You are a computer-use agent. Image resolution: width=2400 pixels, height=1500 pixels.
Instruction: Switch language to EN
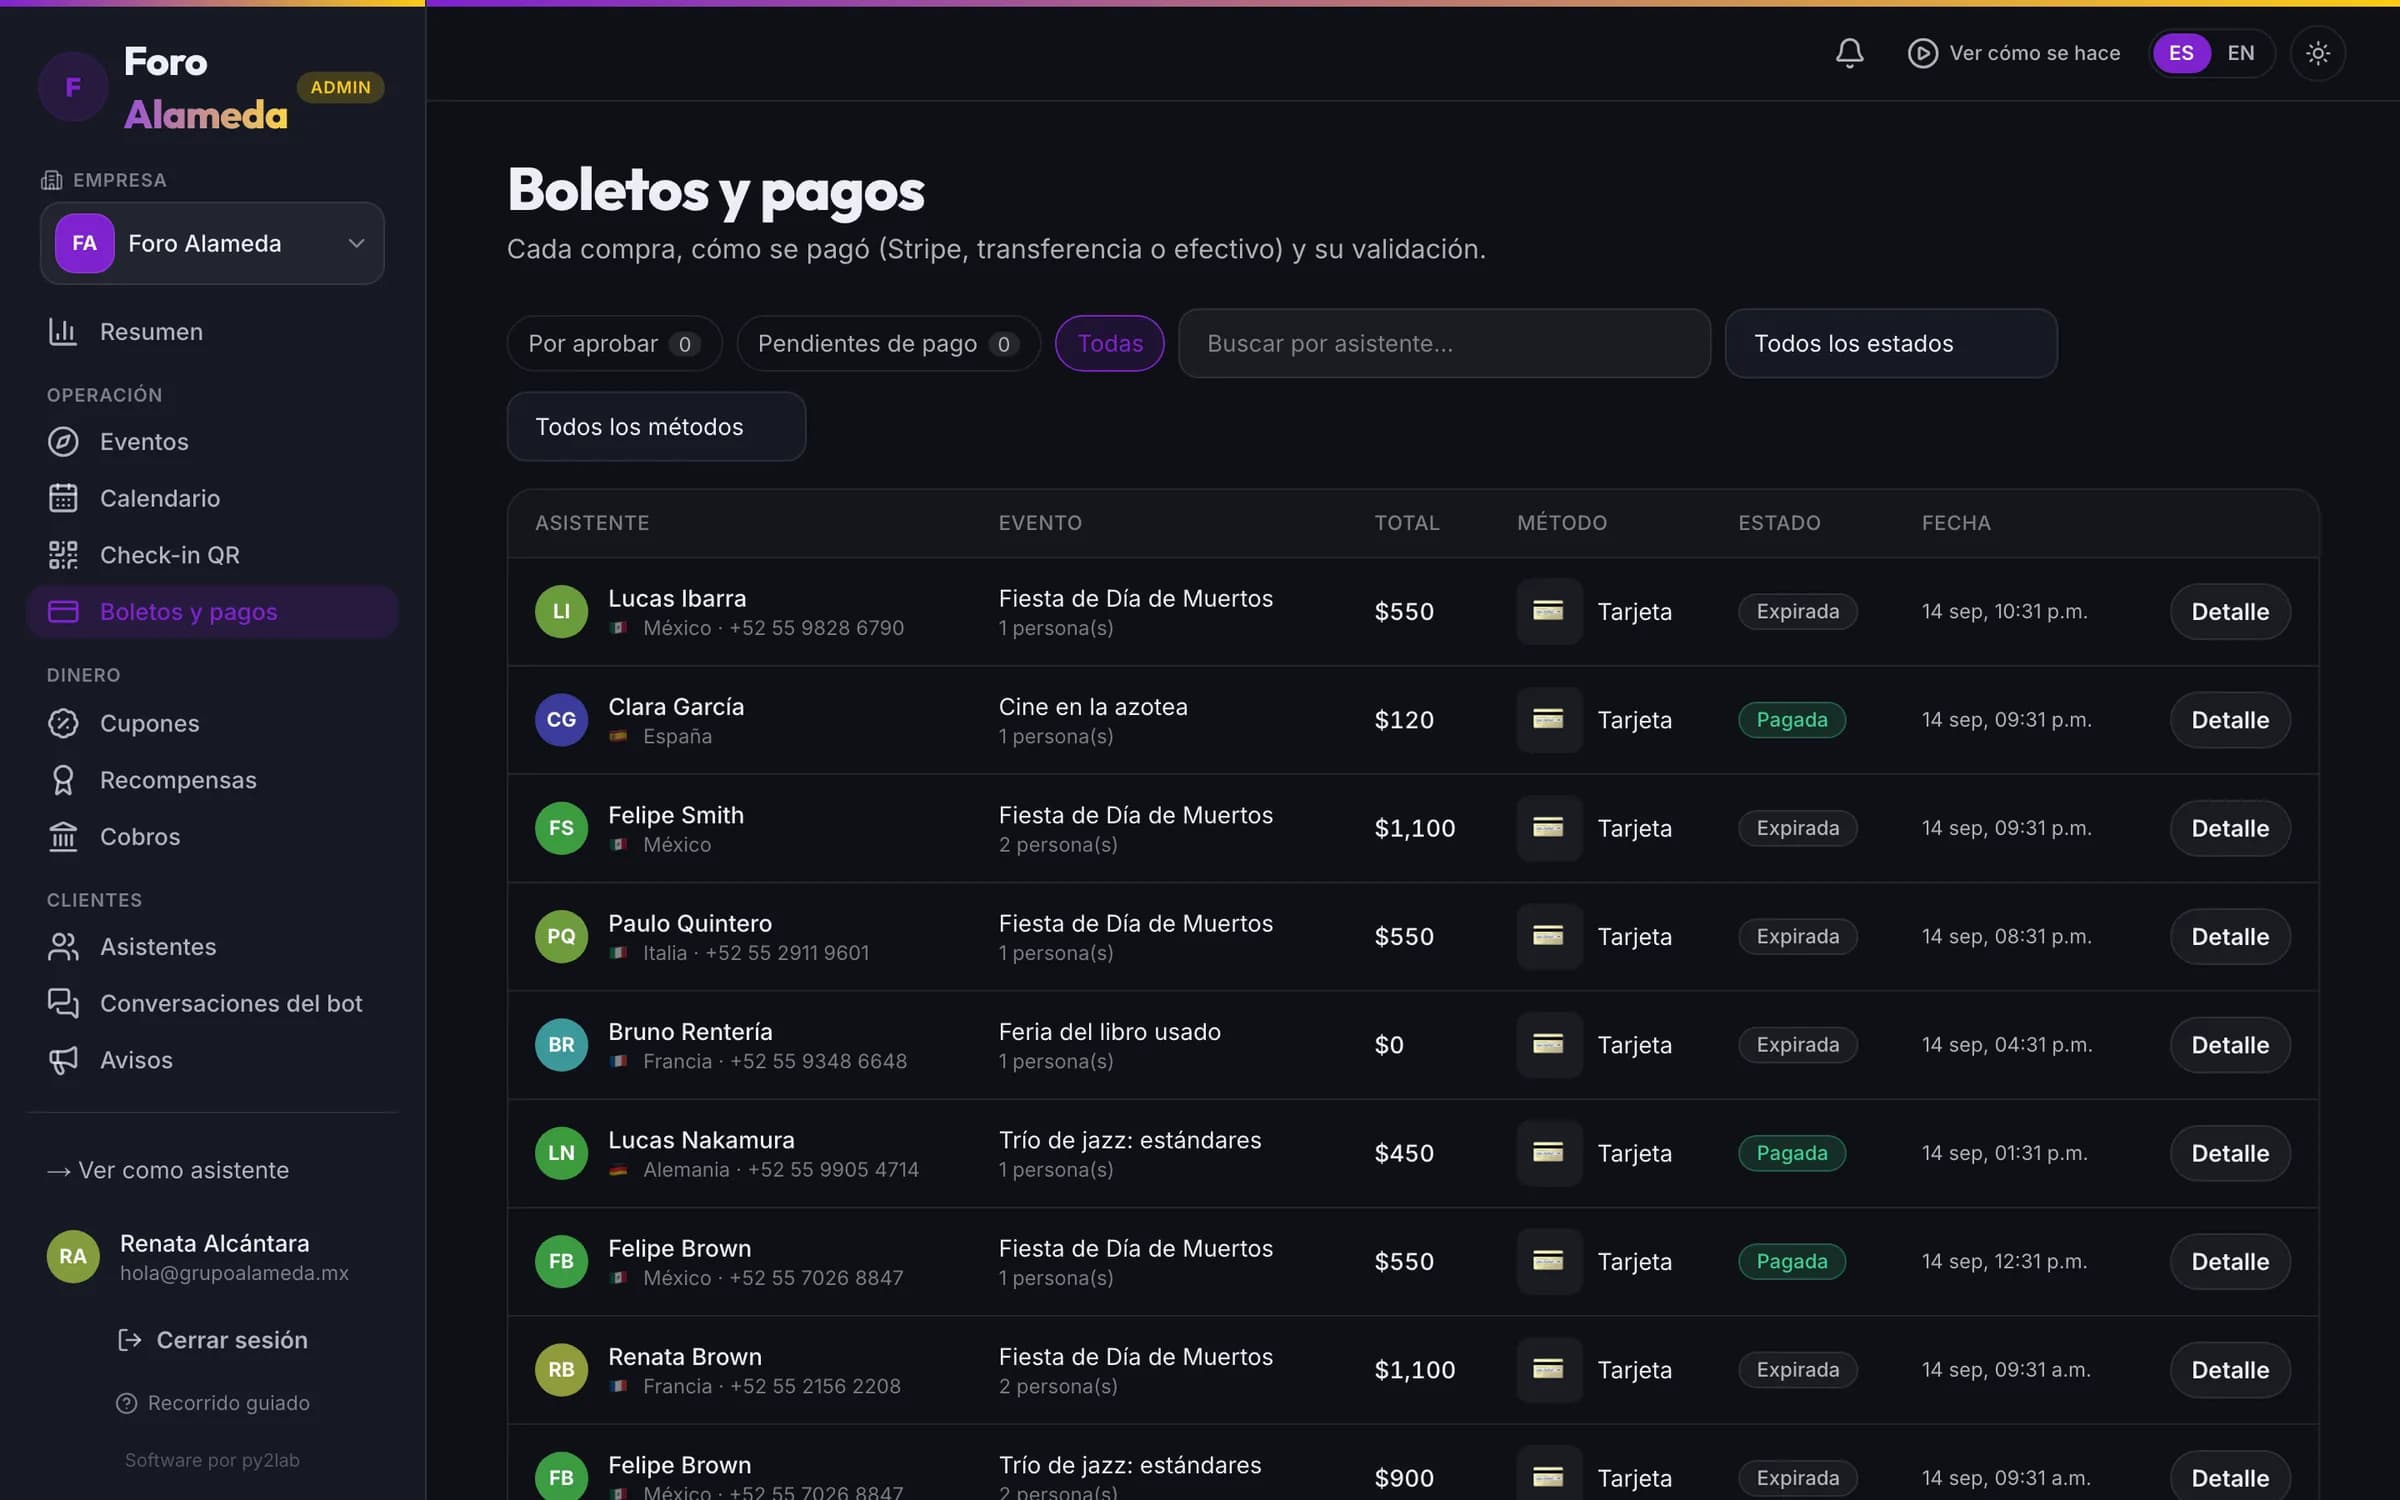click(x=2241, y=53)
